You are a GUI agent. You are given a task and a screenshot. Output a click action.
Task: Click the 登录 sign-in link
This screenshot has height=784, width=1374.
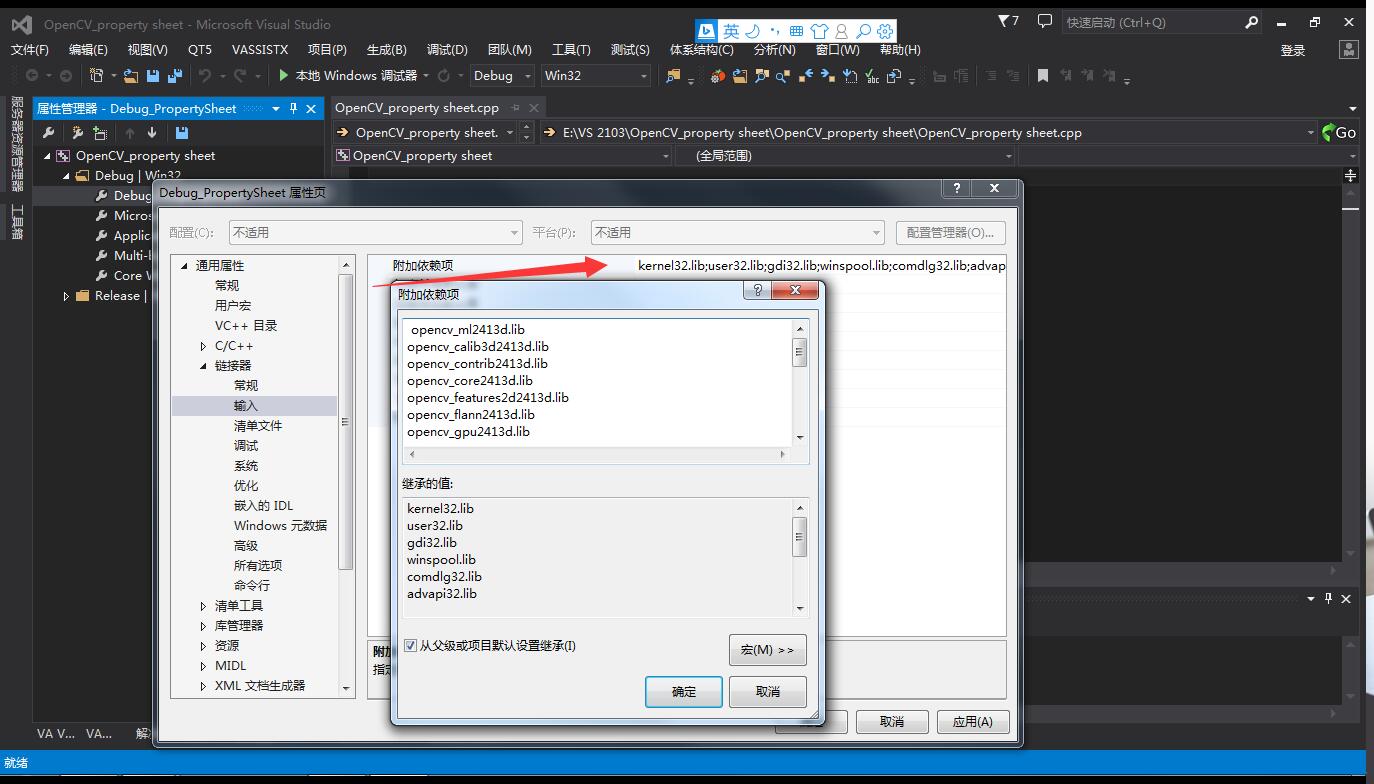pyautogui.click(x=1293, y=50)
